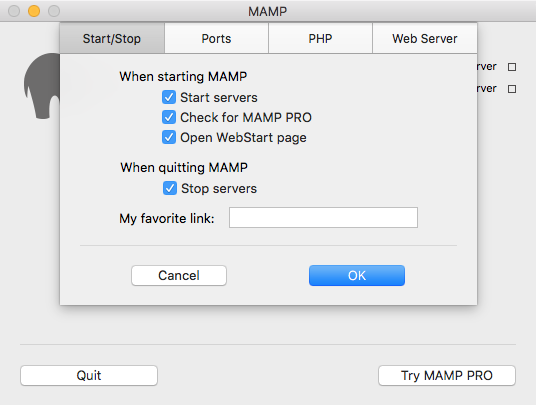Click the gray close window button
The image size is (536, 405).
14,11
